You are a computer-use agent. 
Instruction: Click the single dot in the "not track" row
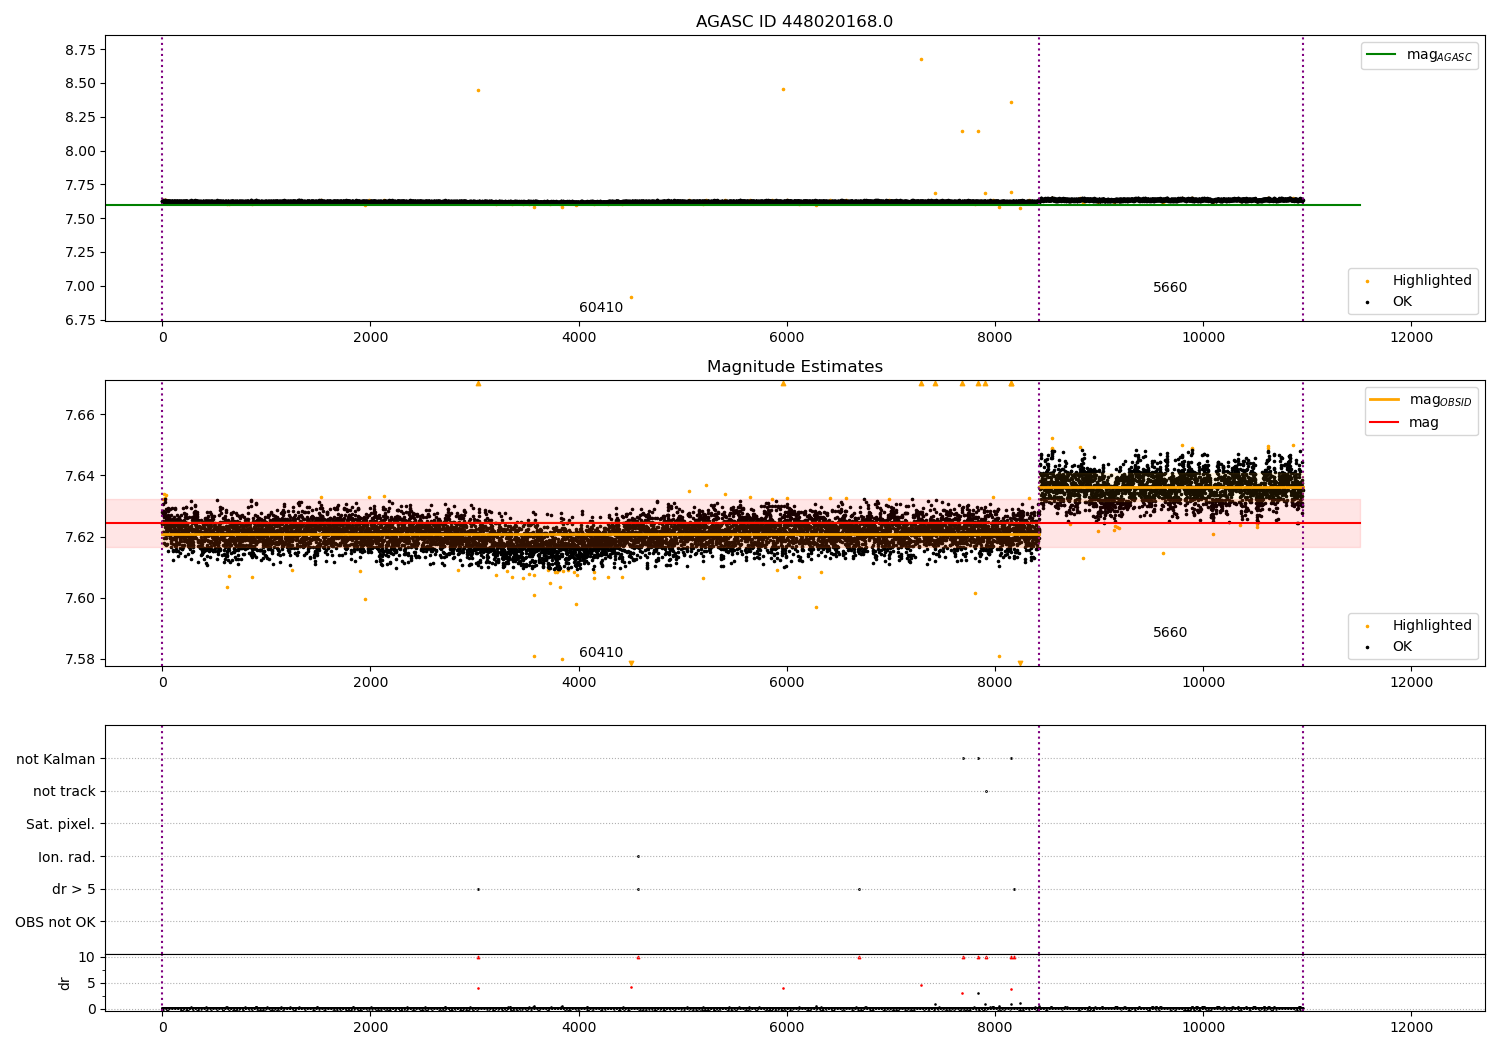click(986, 791)
